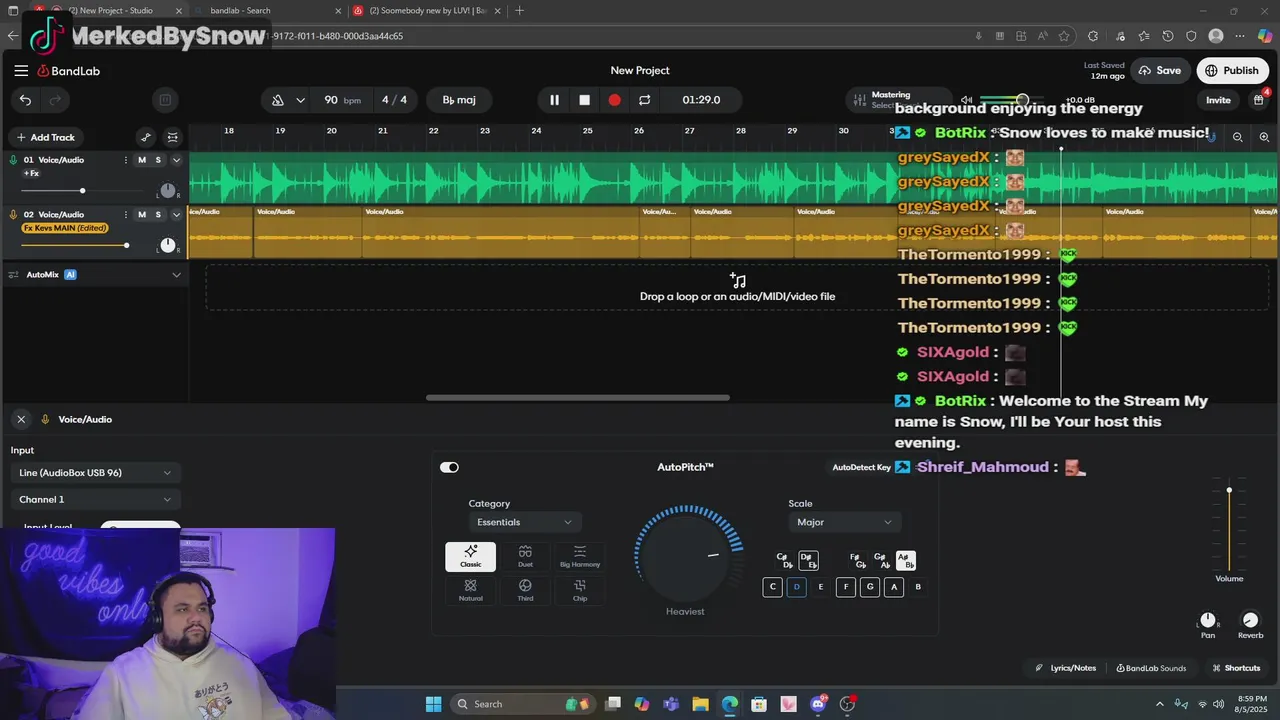Stop playback with the stop button

click(x=585, y=100)
